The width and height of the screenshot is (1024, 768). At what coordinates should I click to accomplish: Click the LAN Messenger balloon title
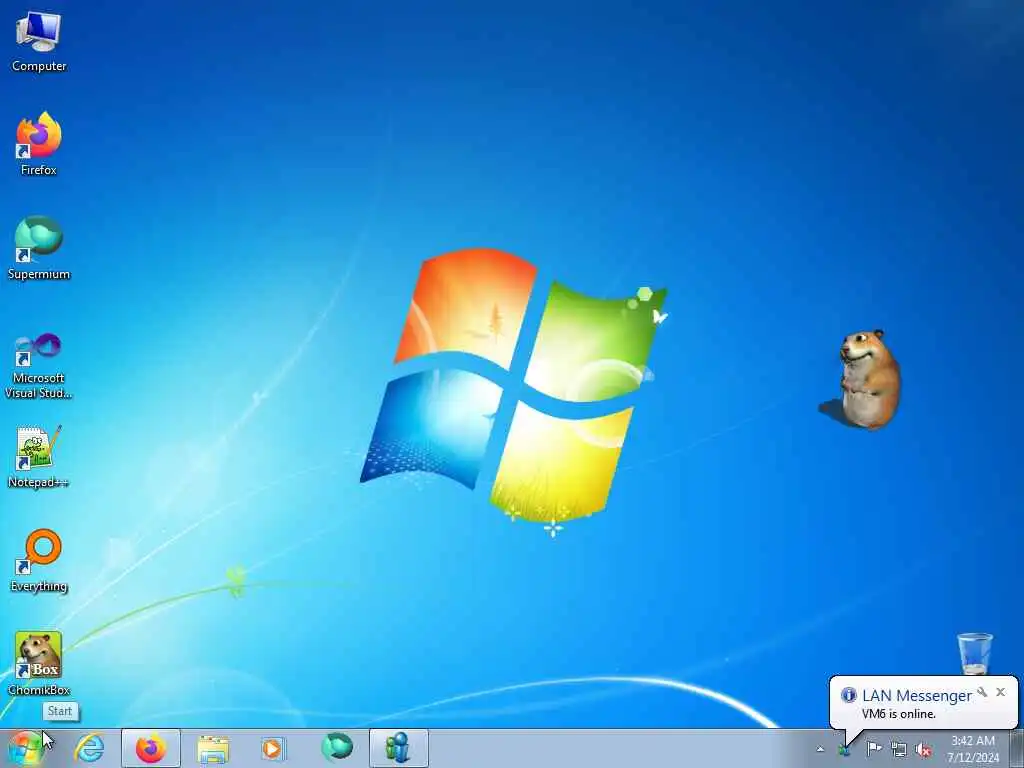click(x=917, y=696)
